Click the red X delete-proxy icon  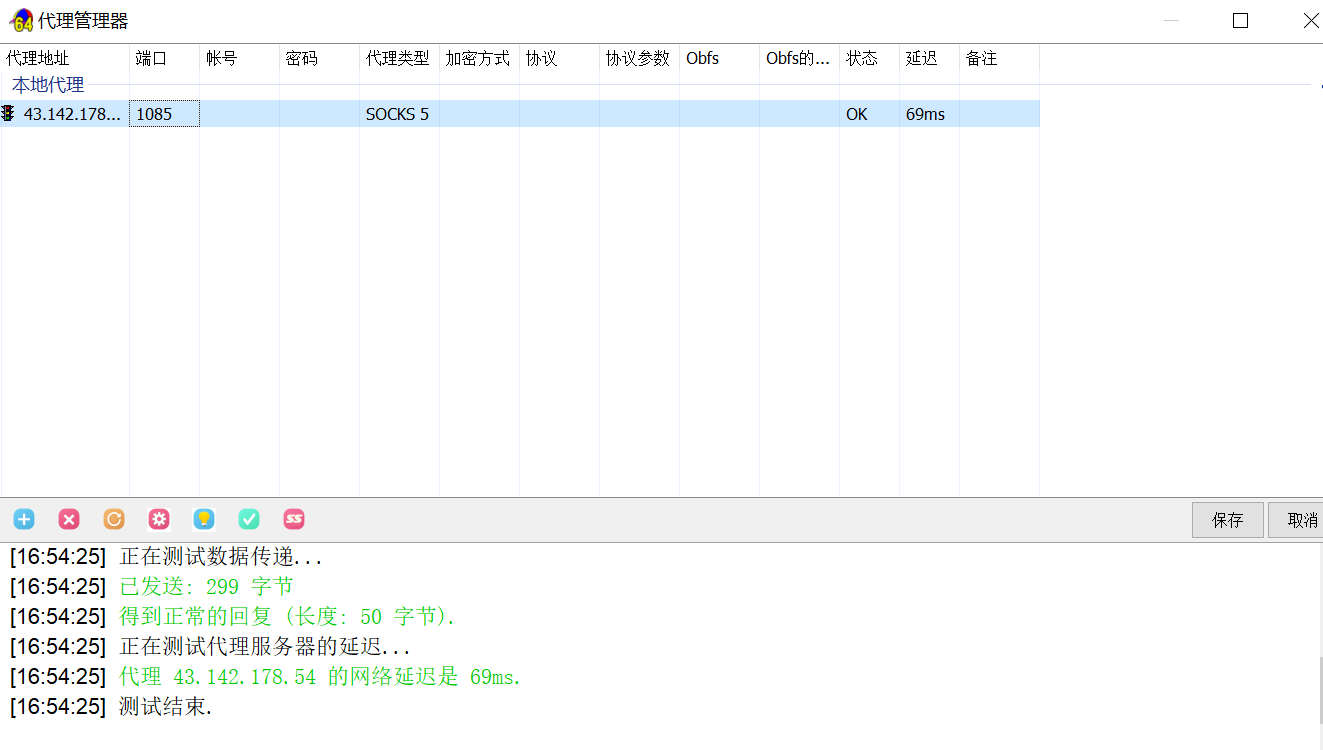point(69,519)
